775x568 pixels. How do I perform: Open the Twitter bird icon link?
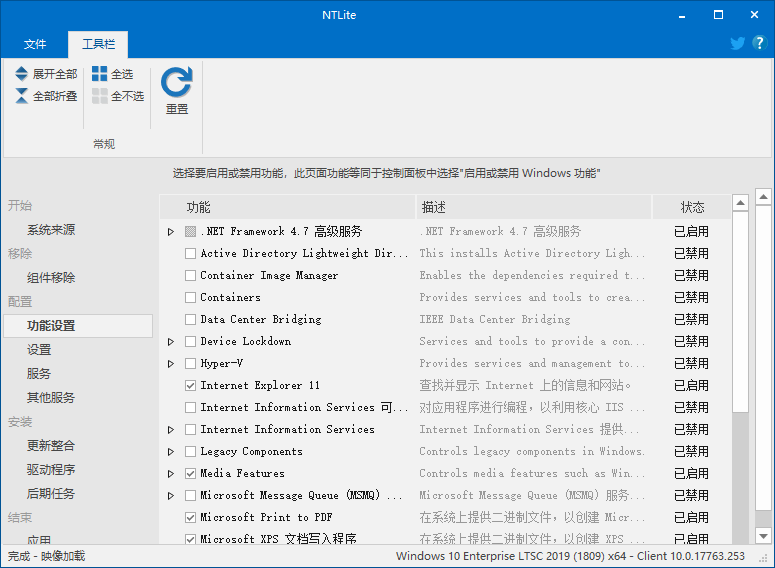(738, 43)
